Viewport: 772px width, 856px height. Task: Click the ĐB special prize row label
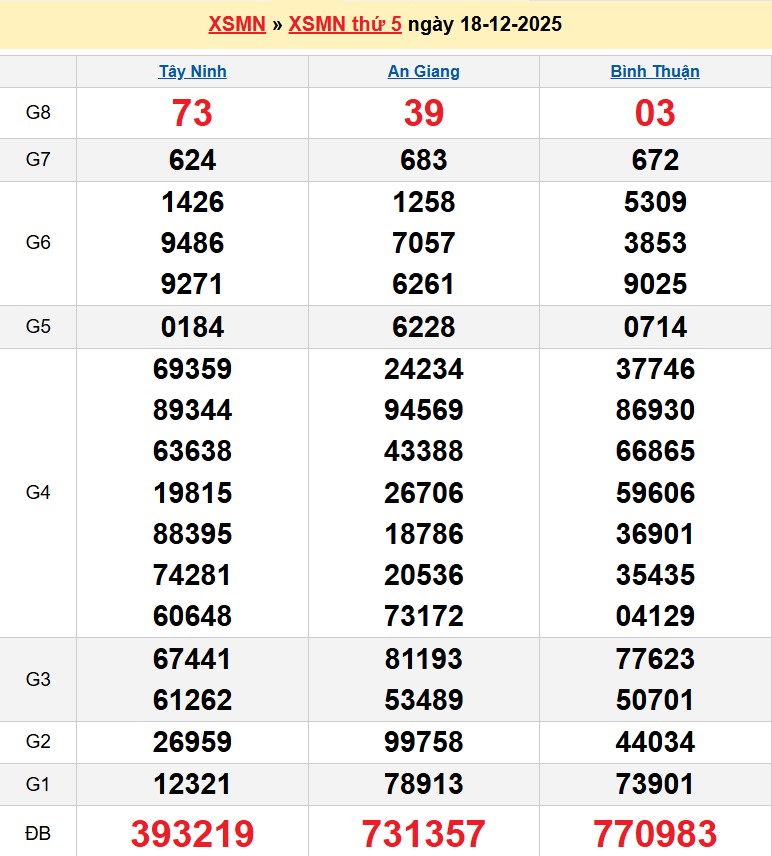38,833
